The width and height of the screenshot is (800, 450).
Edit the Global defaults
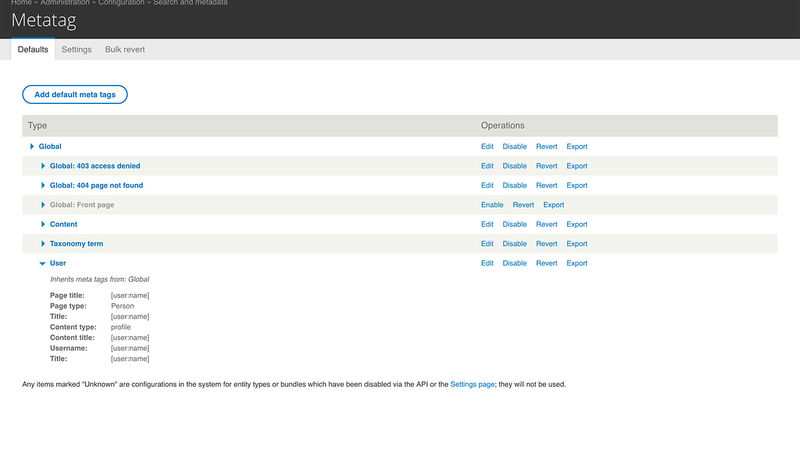tap(487, 146)
